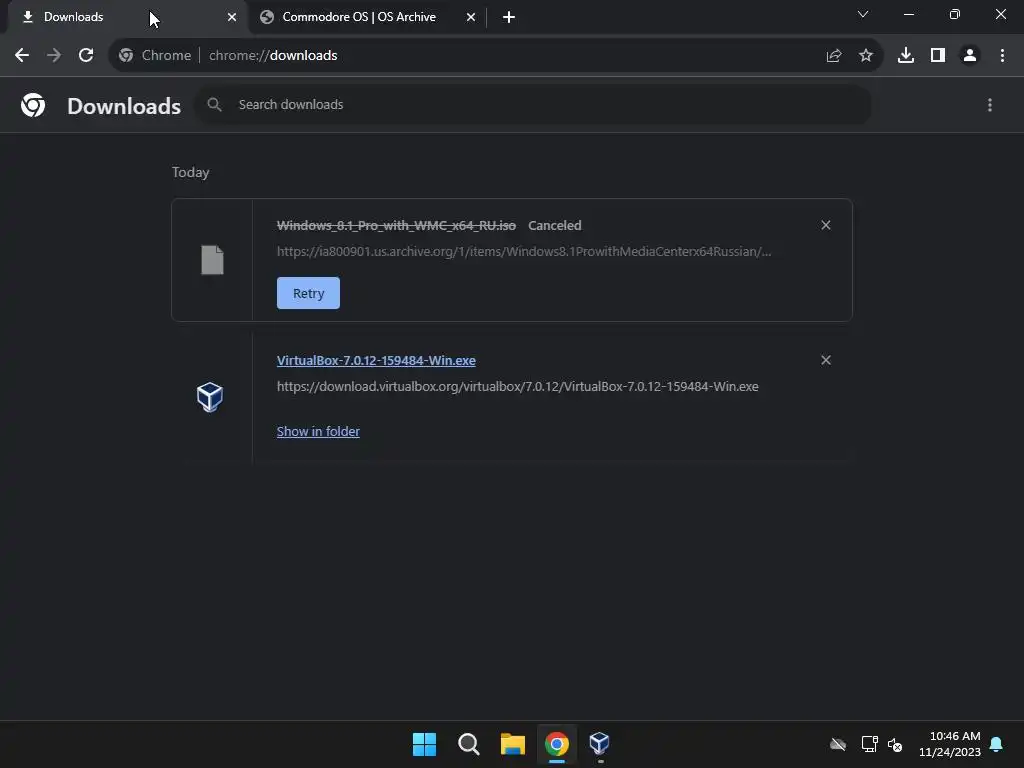Click the archive.org source URL of the ISO
The height and width of the screenshot is (768, 1024).
(524, 251)
